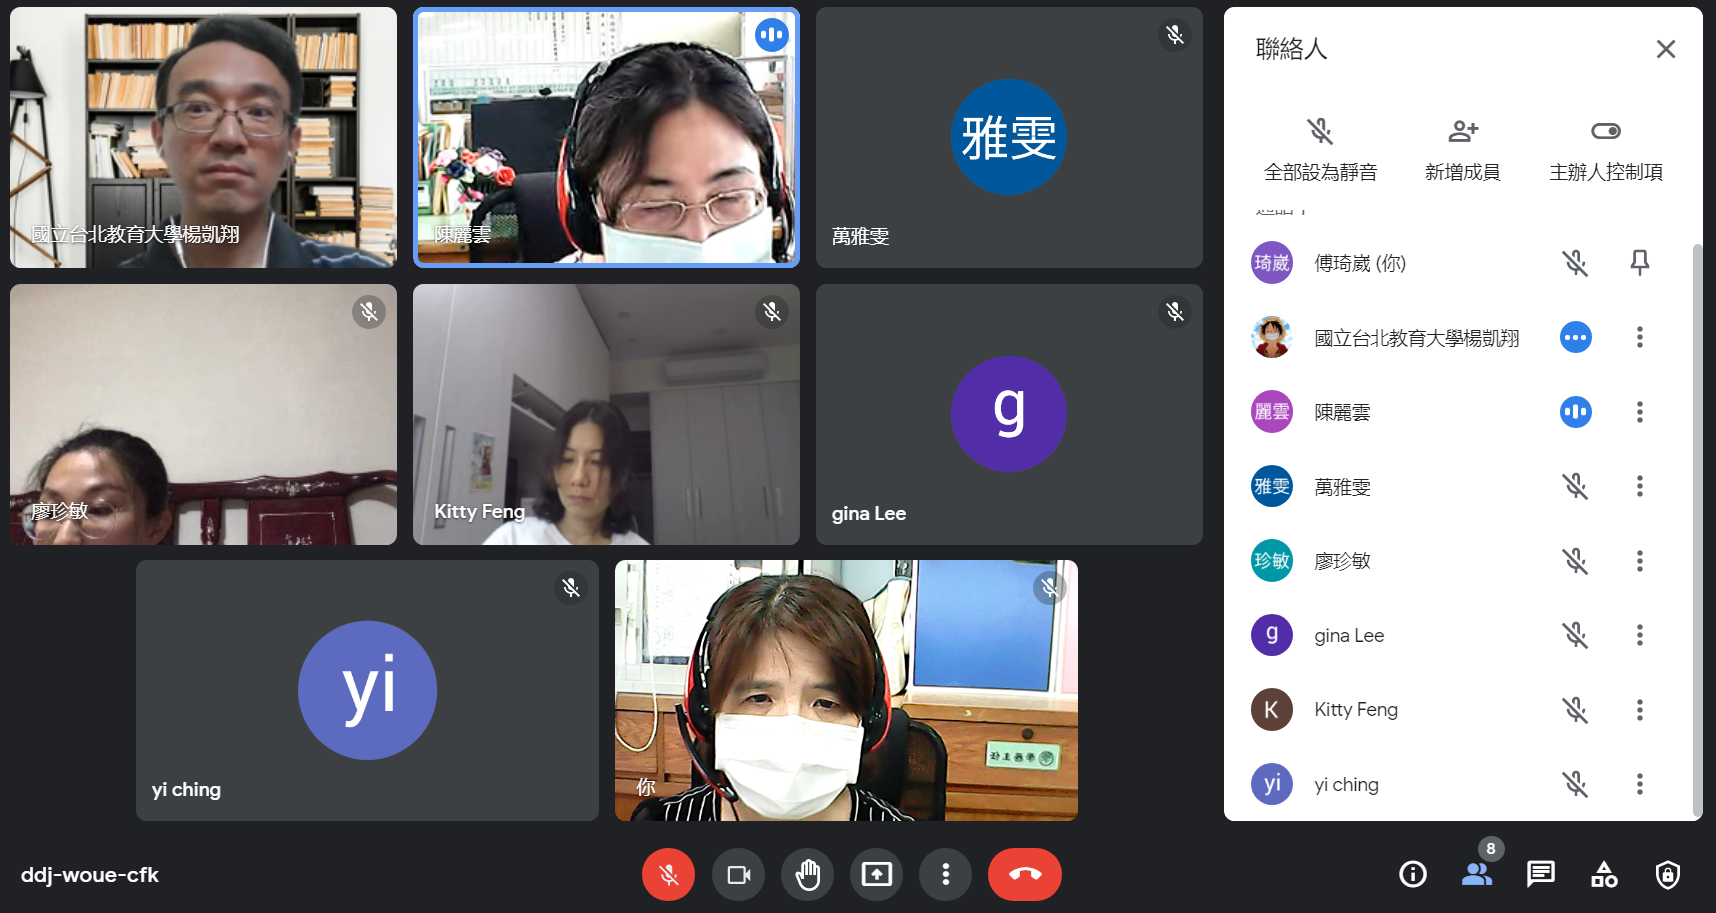Open meeting details info icon
Viewport: 1716px width, 913px height.
point(1412,875)
